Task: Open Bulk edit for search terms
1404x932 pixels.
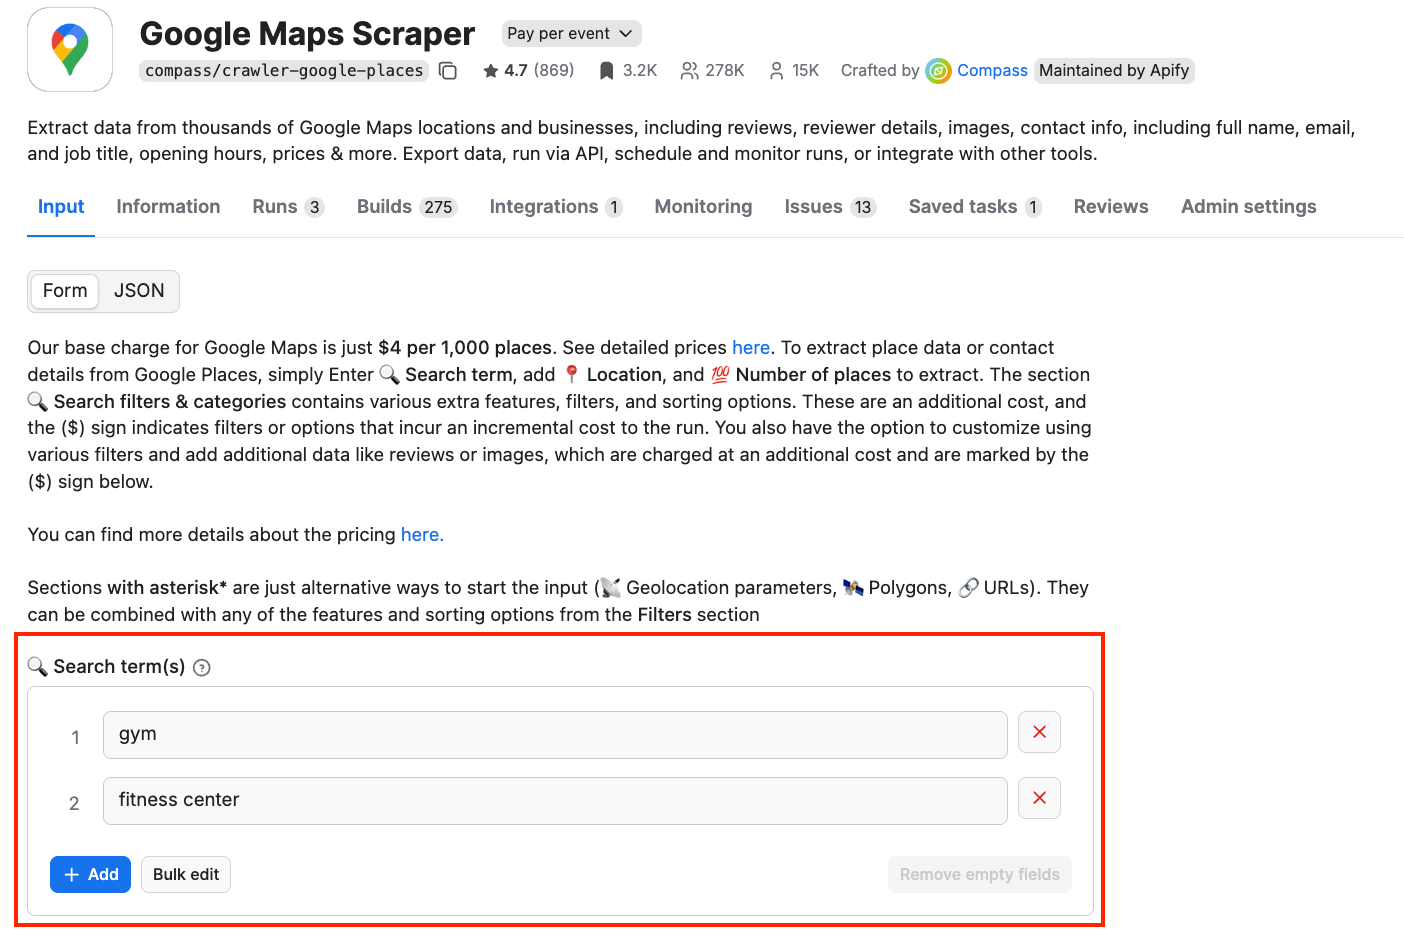Action: coord(185,874)
